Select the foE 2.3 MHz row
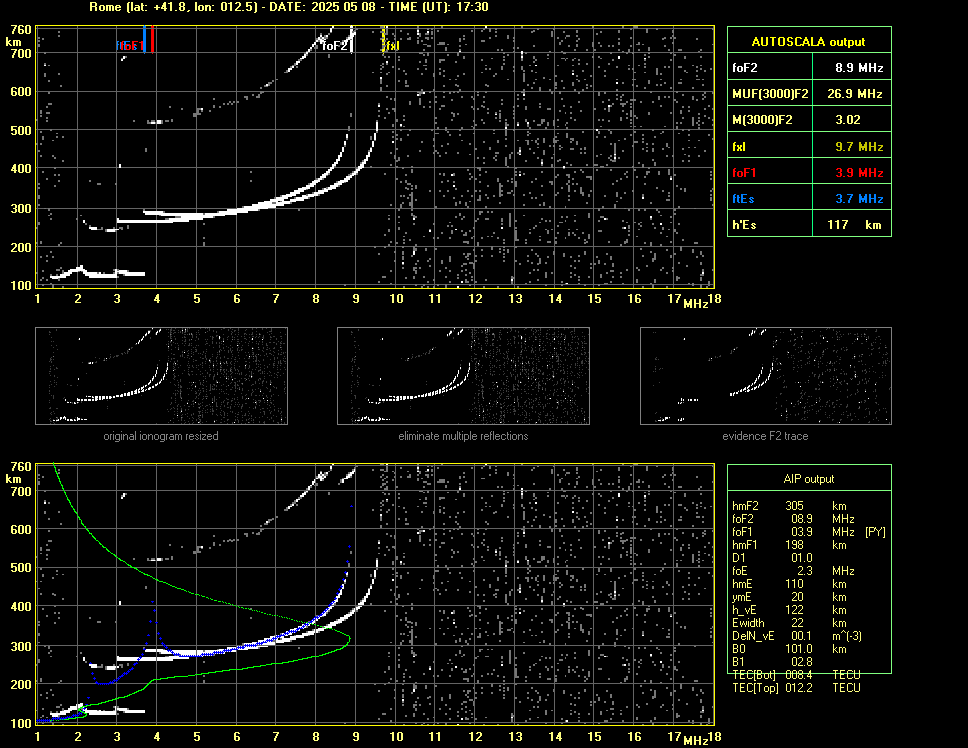968x748 pixels. 793,571
